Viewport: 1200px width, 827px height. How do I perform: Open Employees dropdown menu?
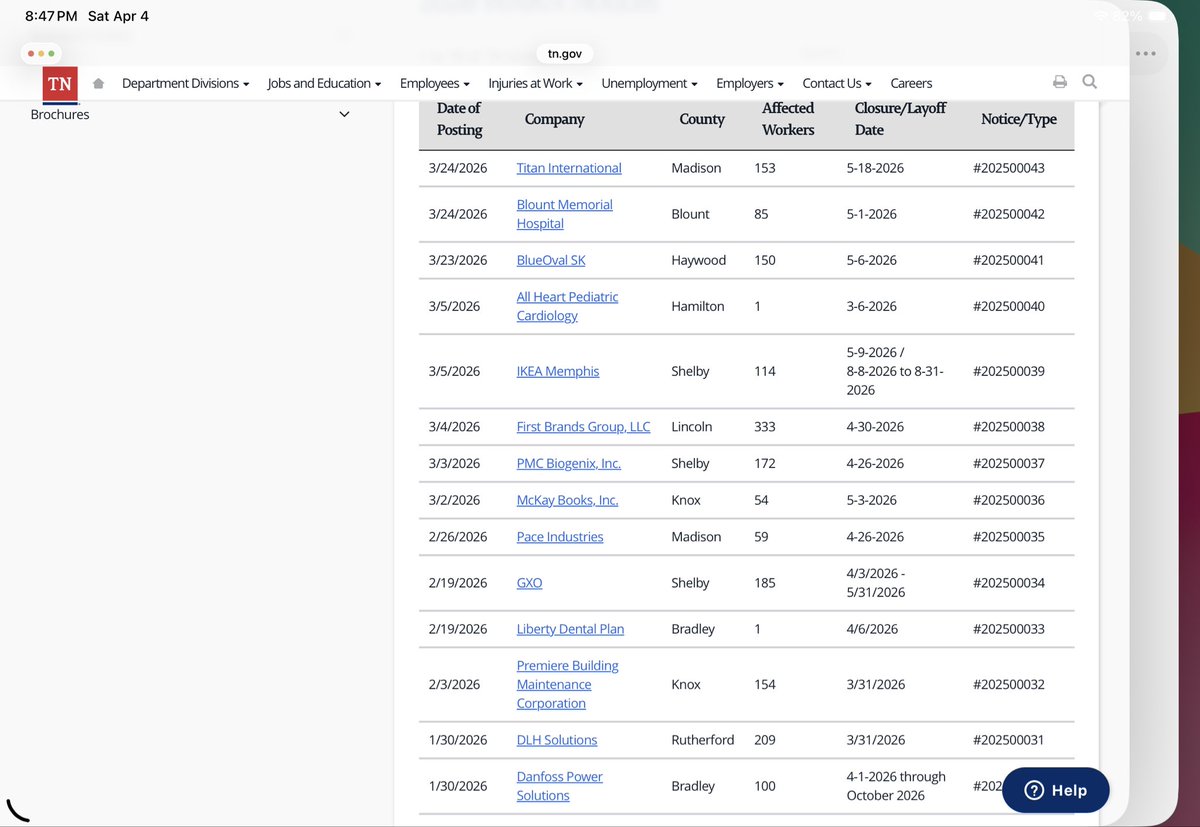click(435, 83)
